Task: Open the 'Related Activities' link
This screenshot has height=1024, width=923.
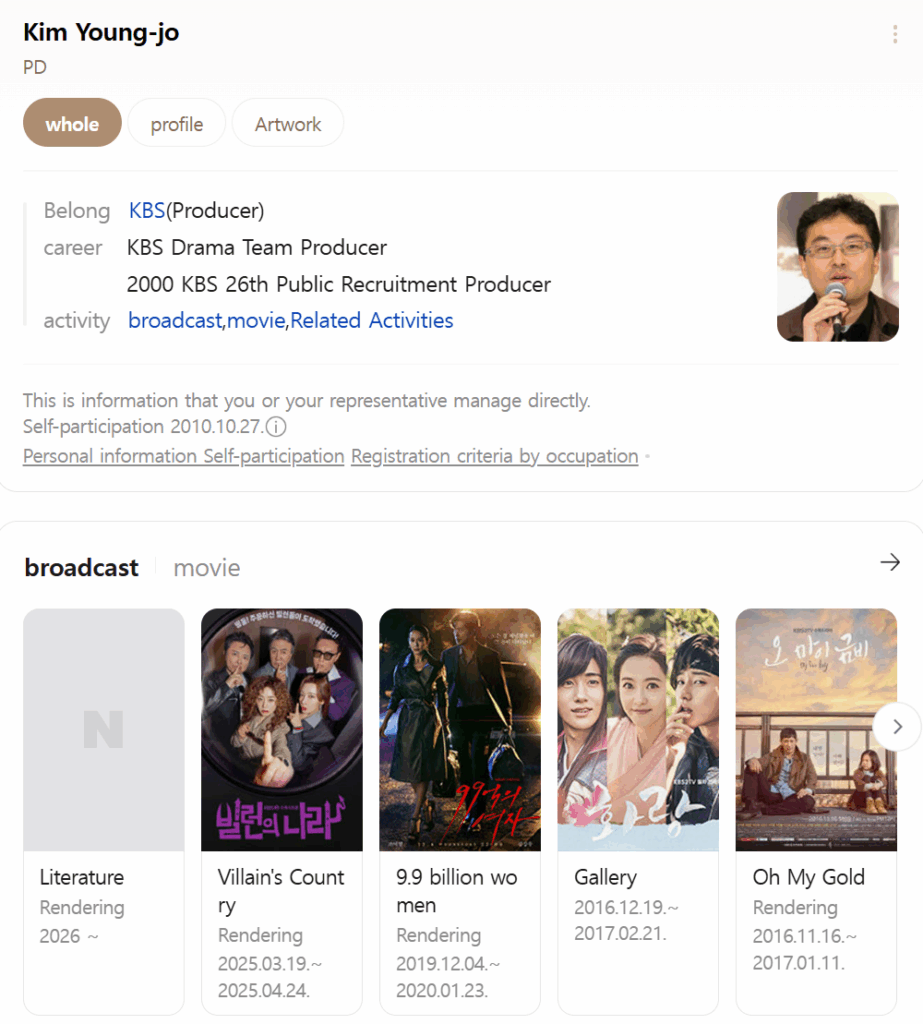Action: 372,321
